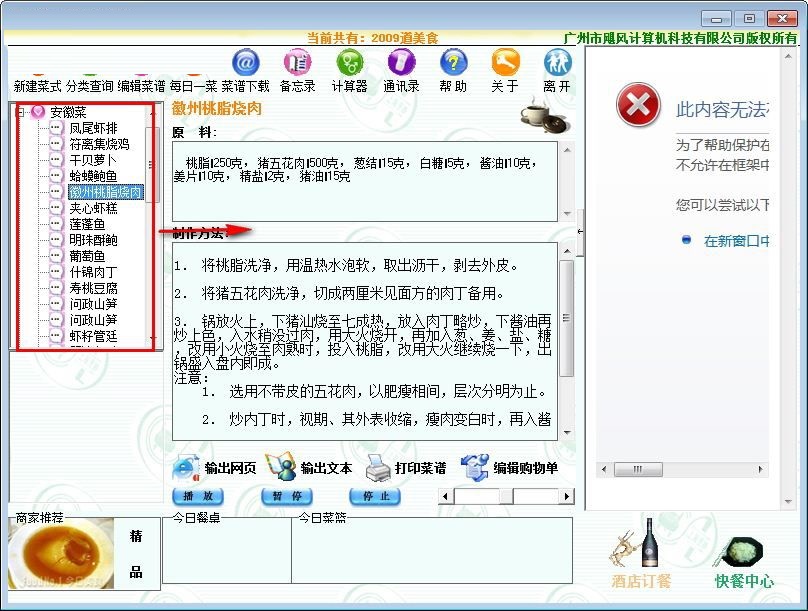The image size is (808, 611).
Task: Open the 关于 about icon
Action: coord(505,63)
